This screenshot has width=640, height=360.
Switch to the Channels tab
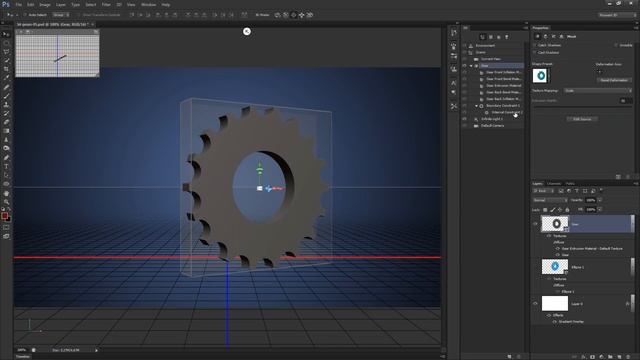554,184
